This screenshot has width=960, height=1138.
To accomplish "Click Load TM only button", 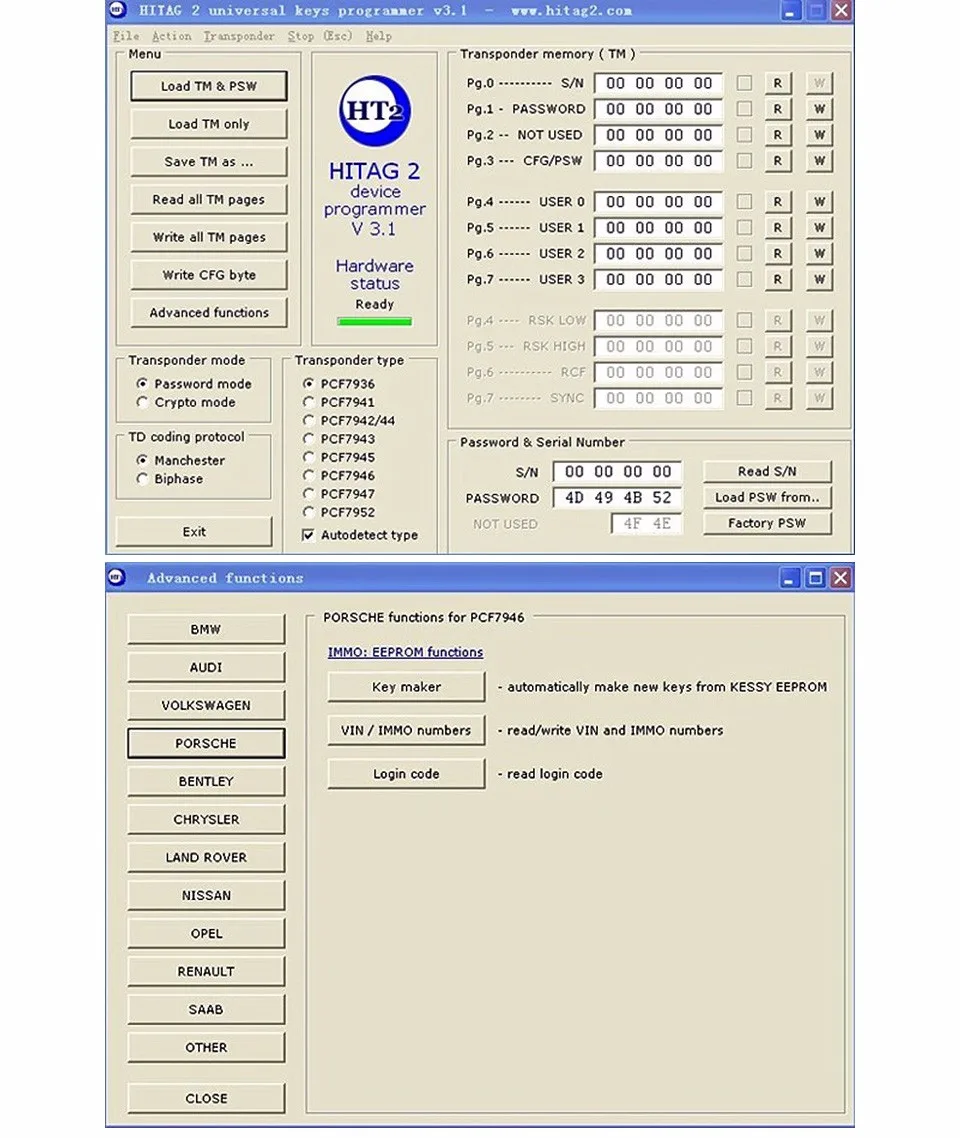I will (x=209, y=123).
